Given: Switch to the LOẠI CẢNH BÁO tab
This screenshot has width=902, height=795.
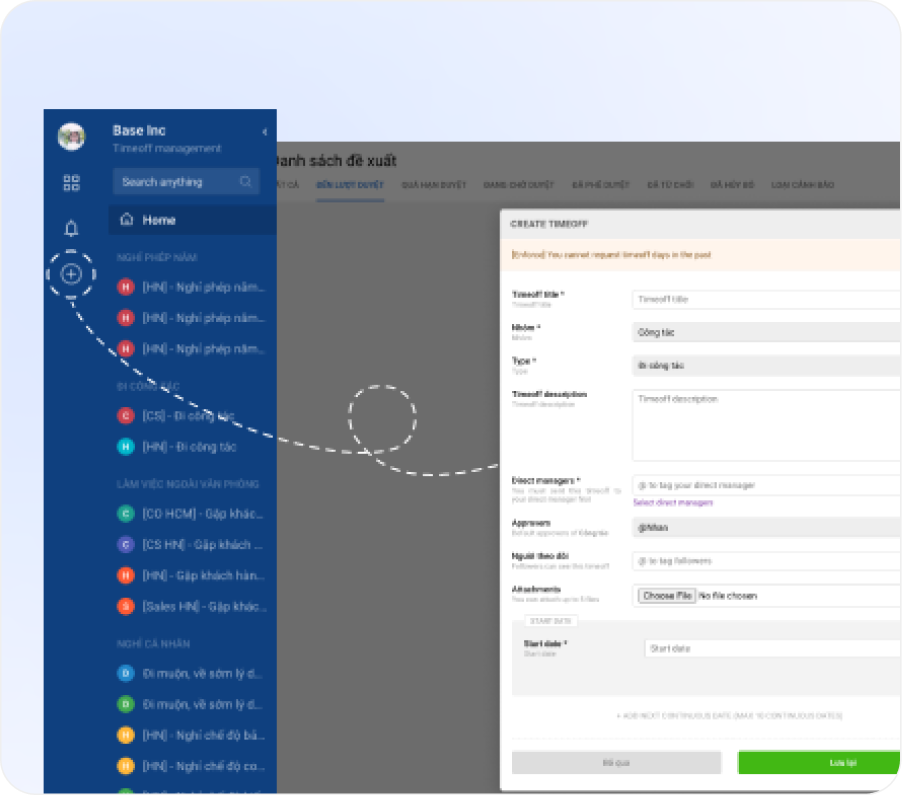Looking at the screenshot, I should pos(802,185).
